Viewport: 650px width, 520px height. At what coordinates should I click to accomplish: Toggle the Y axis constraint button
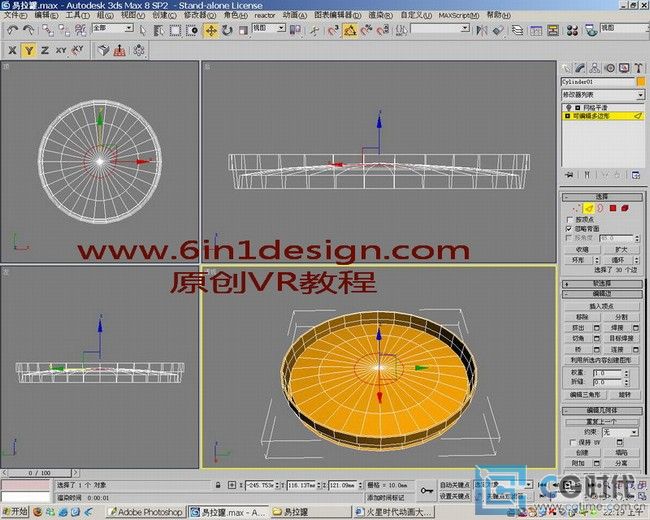29,51
